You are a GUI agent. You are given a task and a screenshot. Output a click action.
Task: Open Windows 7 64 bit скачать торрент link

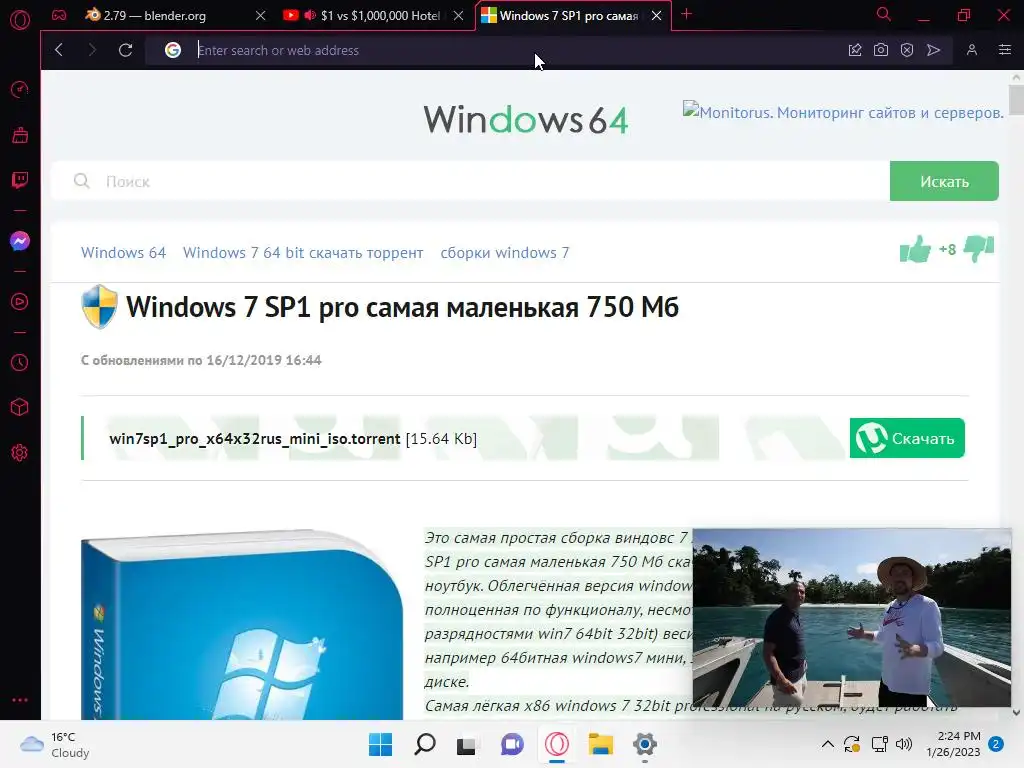[x=303, y=253]
